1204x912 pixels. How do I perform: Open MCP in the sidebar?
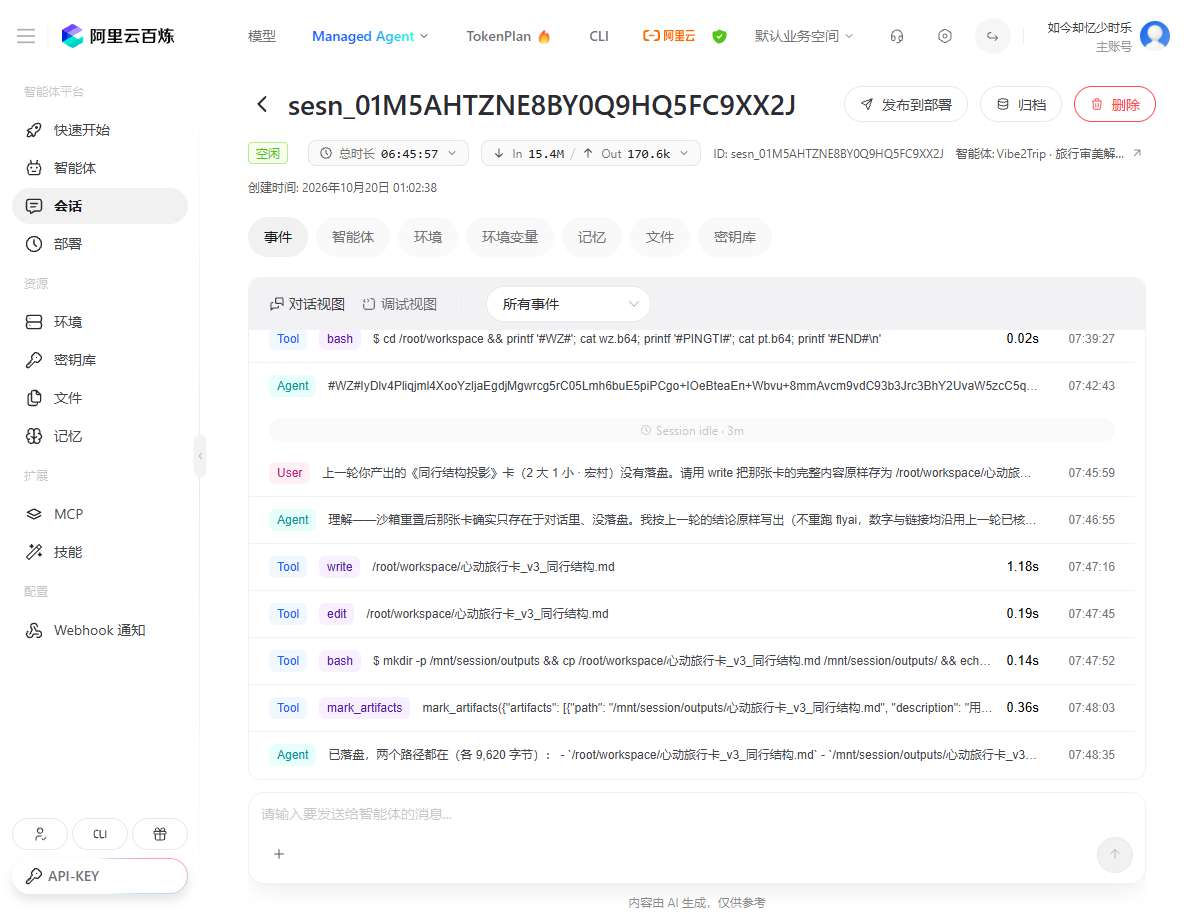click(99, 514)
